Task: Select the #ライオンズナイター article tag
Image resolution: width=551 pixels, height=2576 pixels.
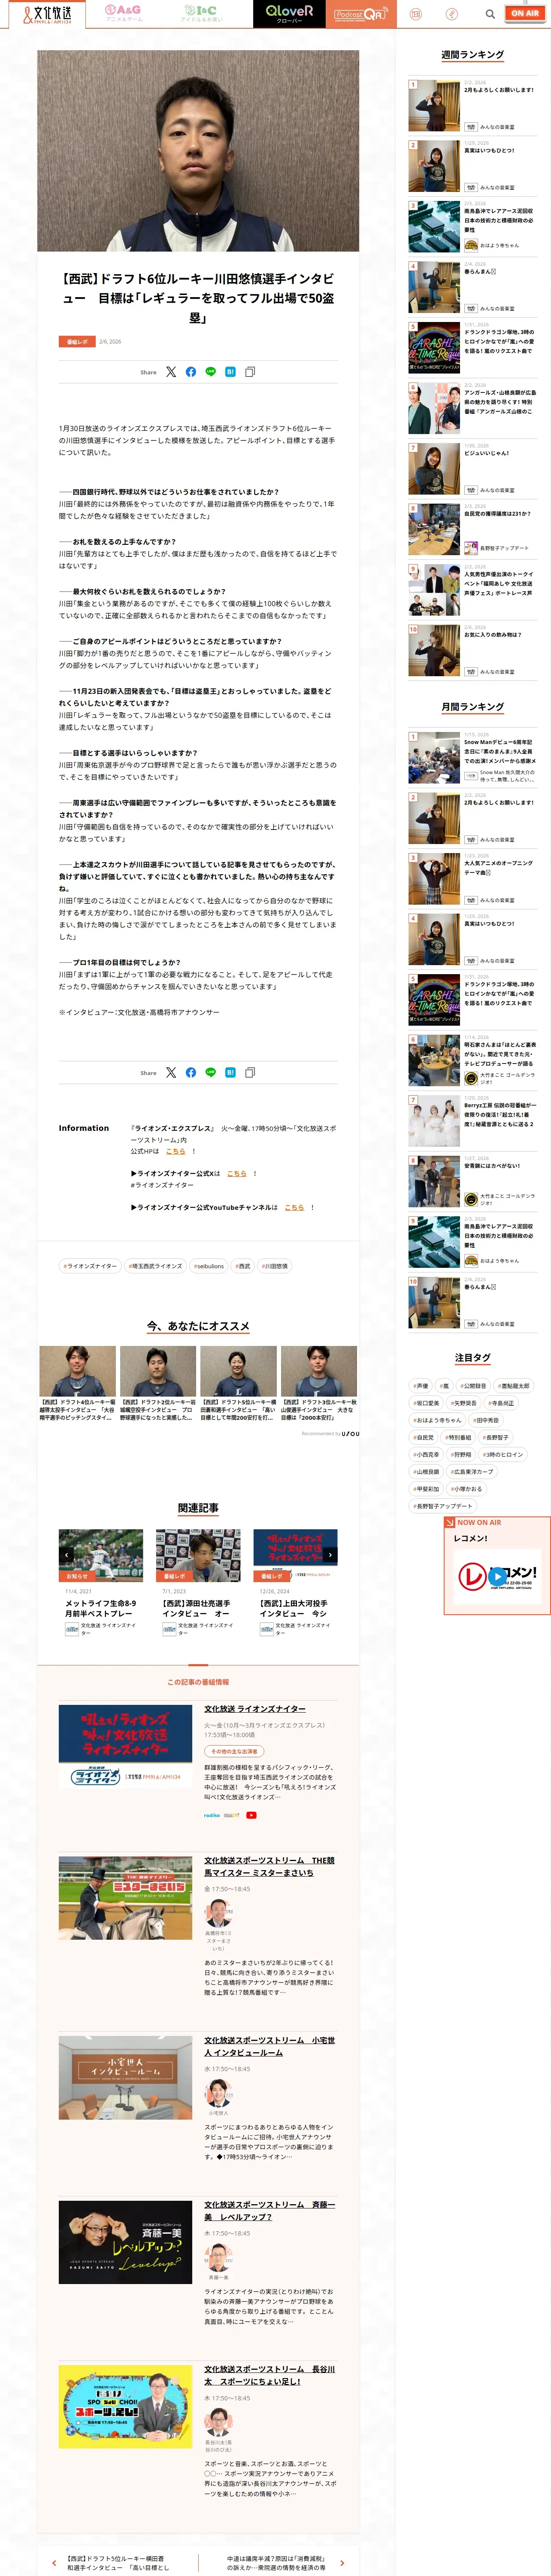Action: tap(90, 1266)
